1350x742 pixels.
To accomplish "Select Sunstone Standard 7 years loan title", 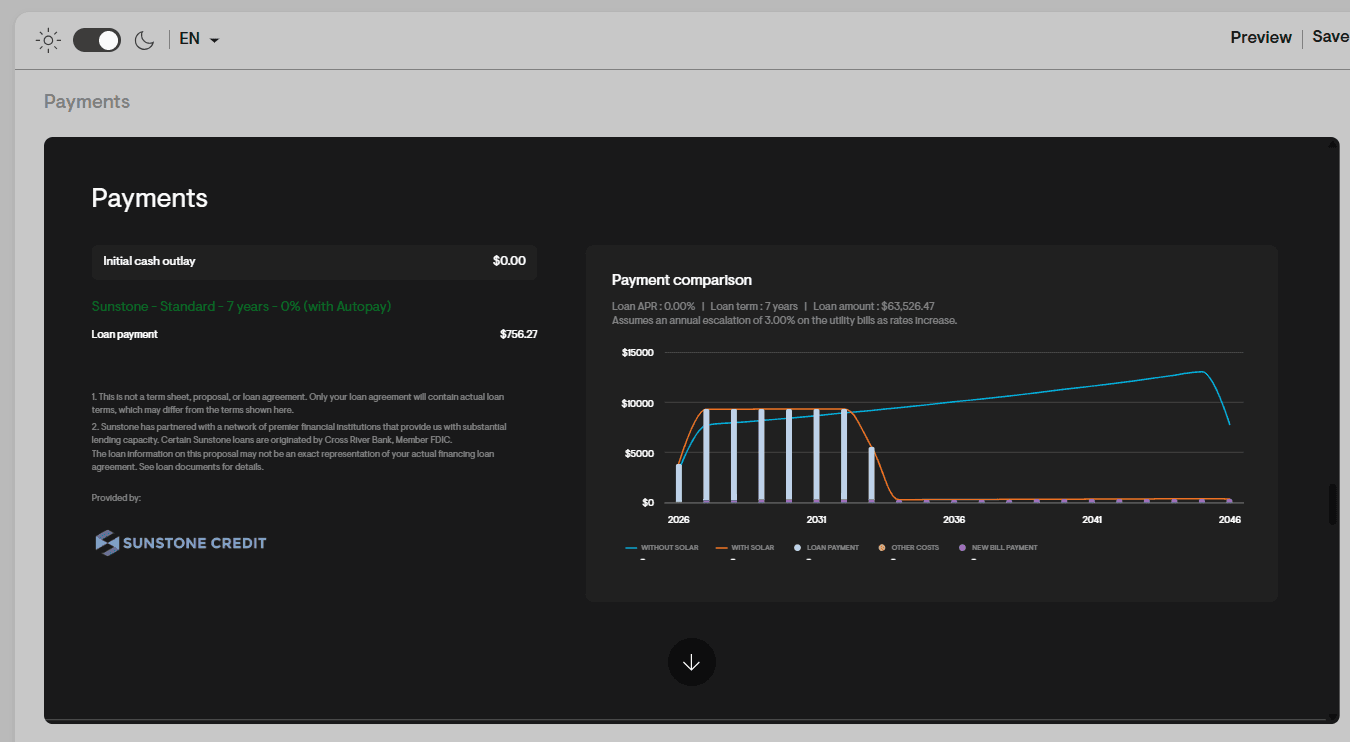I will coord(241,306).
